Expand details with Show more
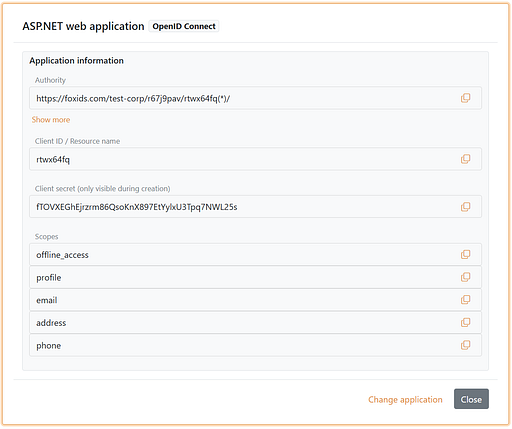The height and width of the screenshot is (429, 512). click(x=51, y=120)
